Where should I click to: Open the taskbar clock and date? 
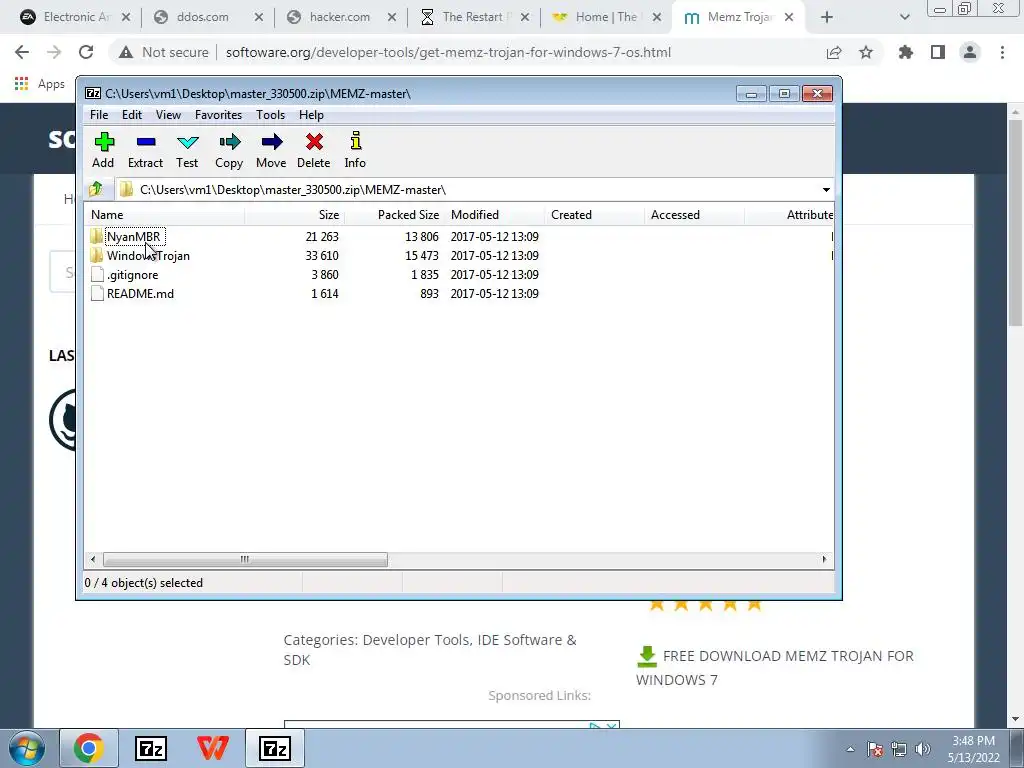point(974,749)
